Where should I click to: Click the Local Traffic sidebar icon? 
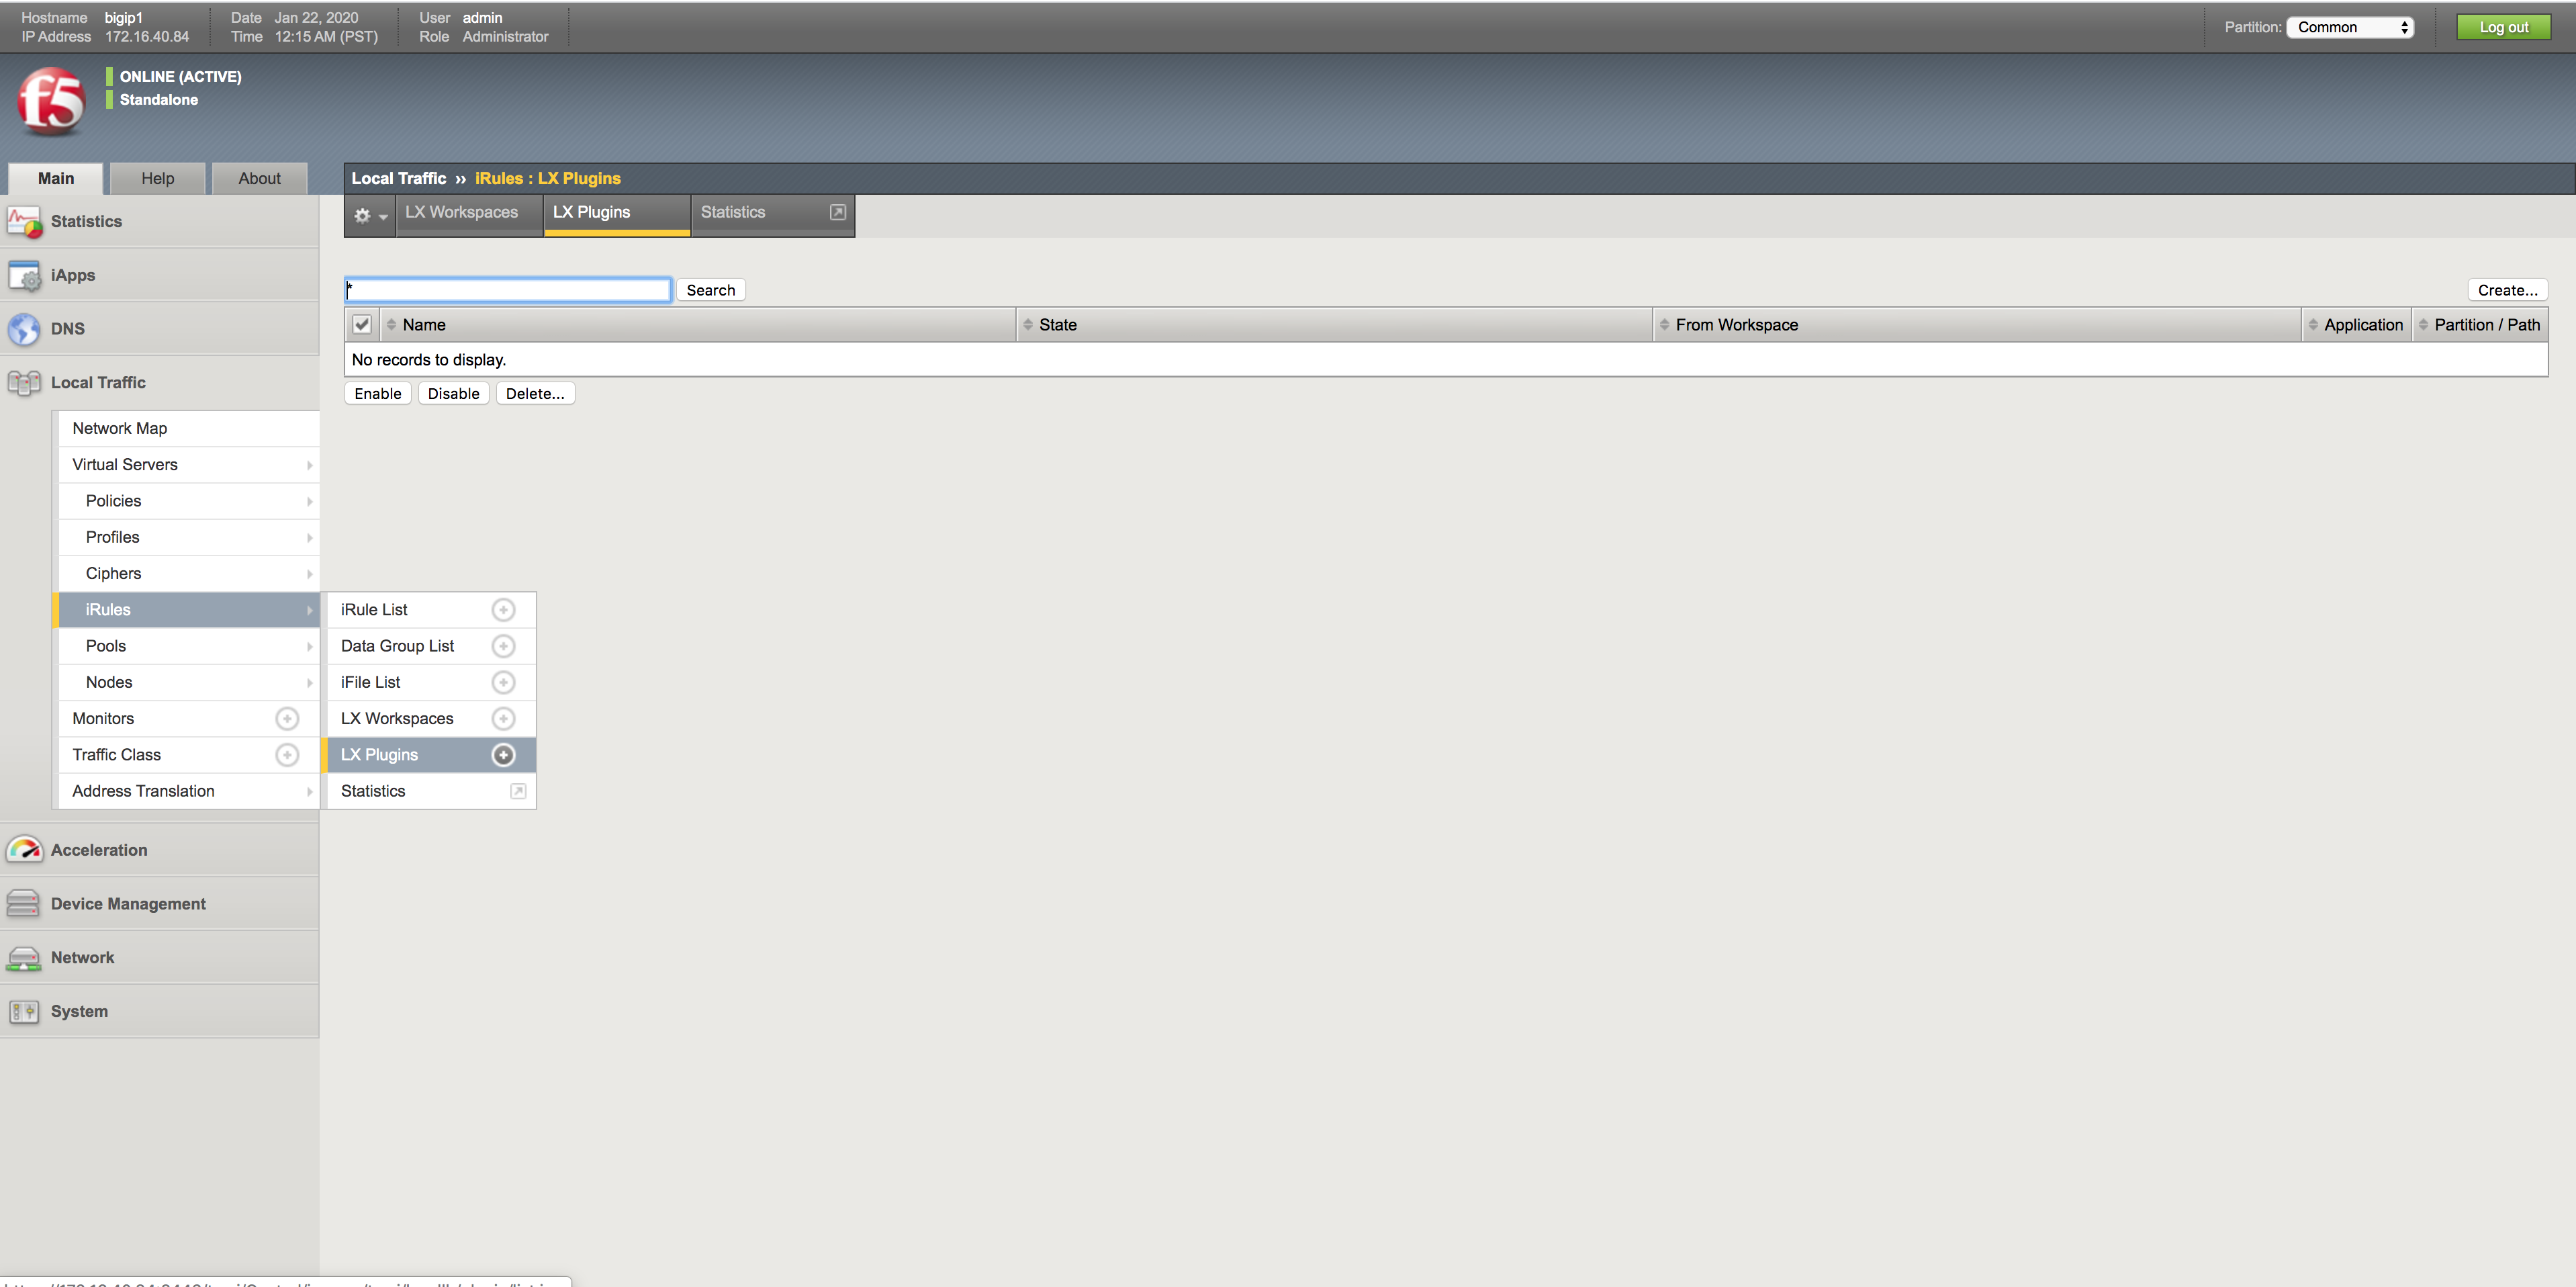25,382
